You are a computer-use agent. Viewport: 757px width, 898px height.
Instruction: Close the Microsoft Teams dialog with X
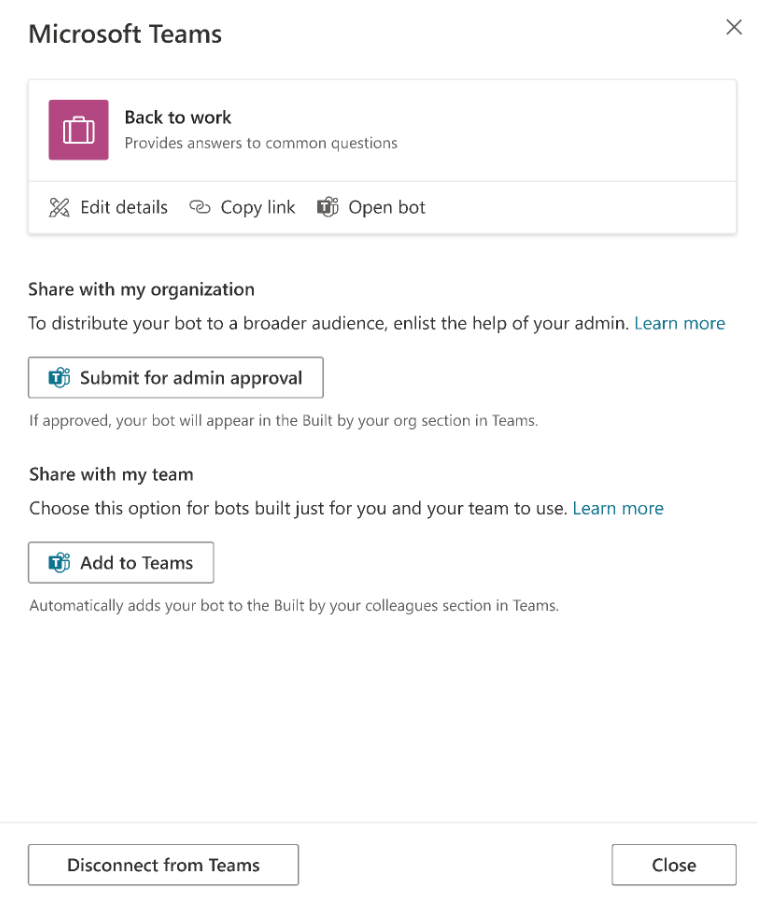pyautogui.click(x=734, y=27)
